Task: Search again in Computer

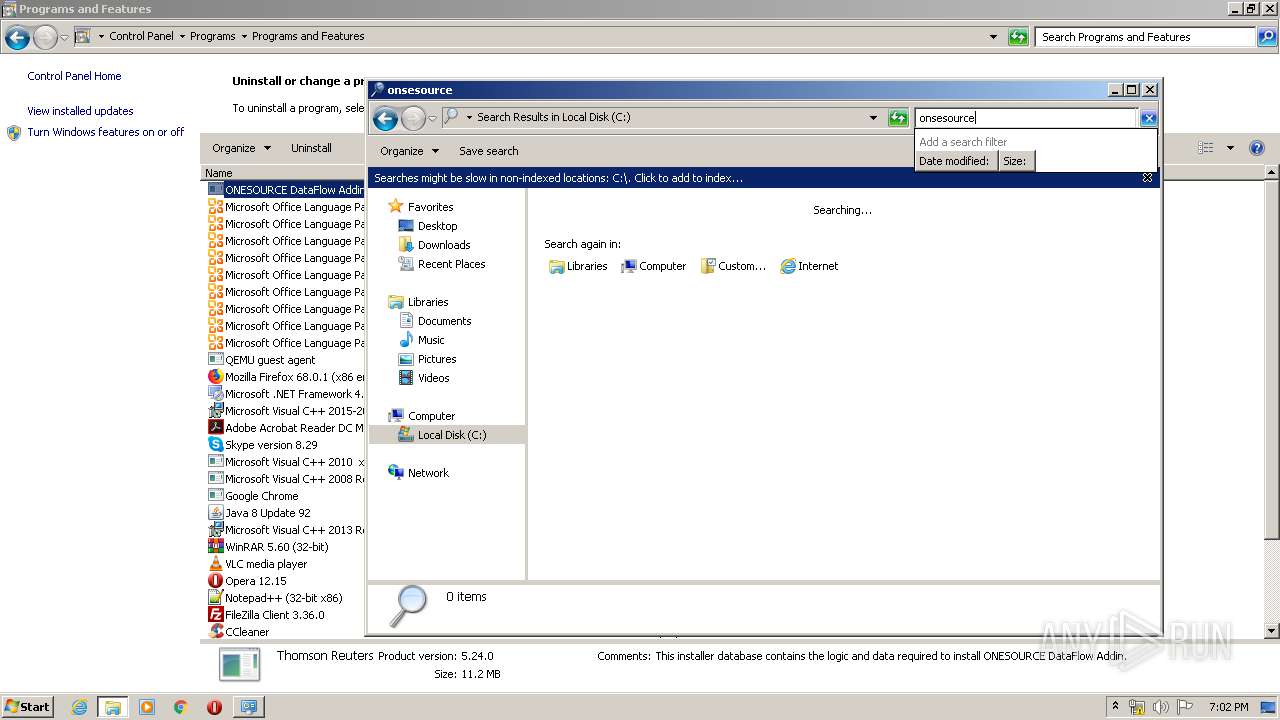Action: [654, 266]
